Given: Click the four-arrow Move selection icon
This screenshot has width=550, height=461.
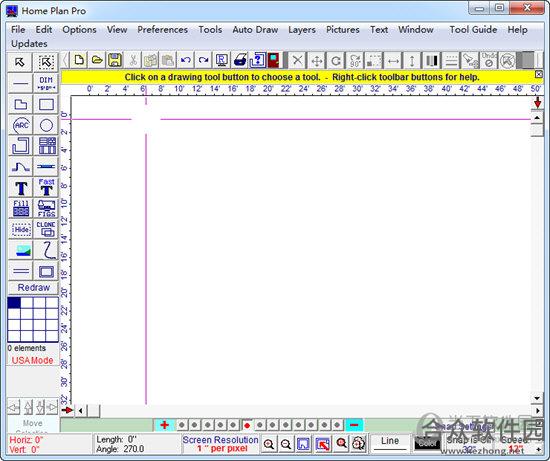Looking at the screenshot, I should tap(317, 60).
